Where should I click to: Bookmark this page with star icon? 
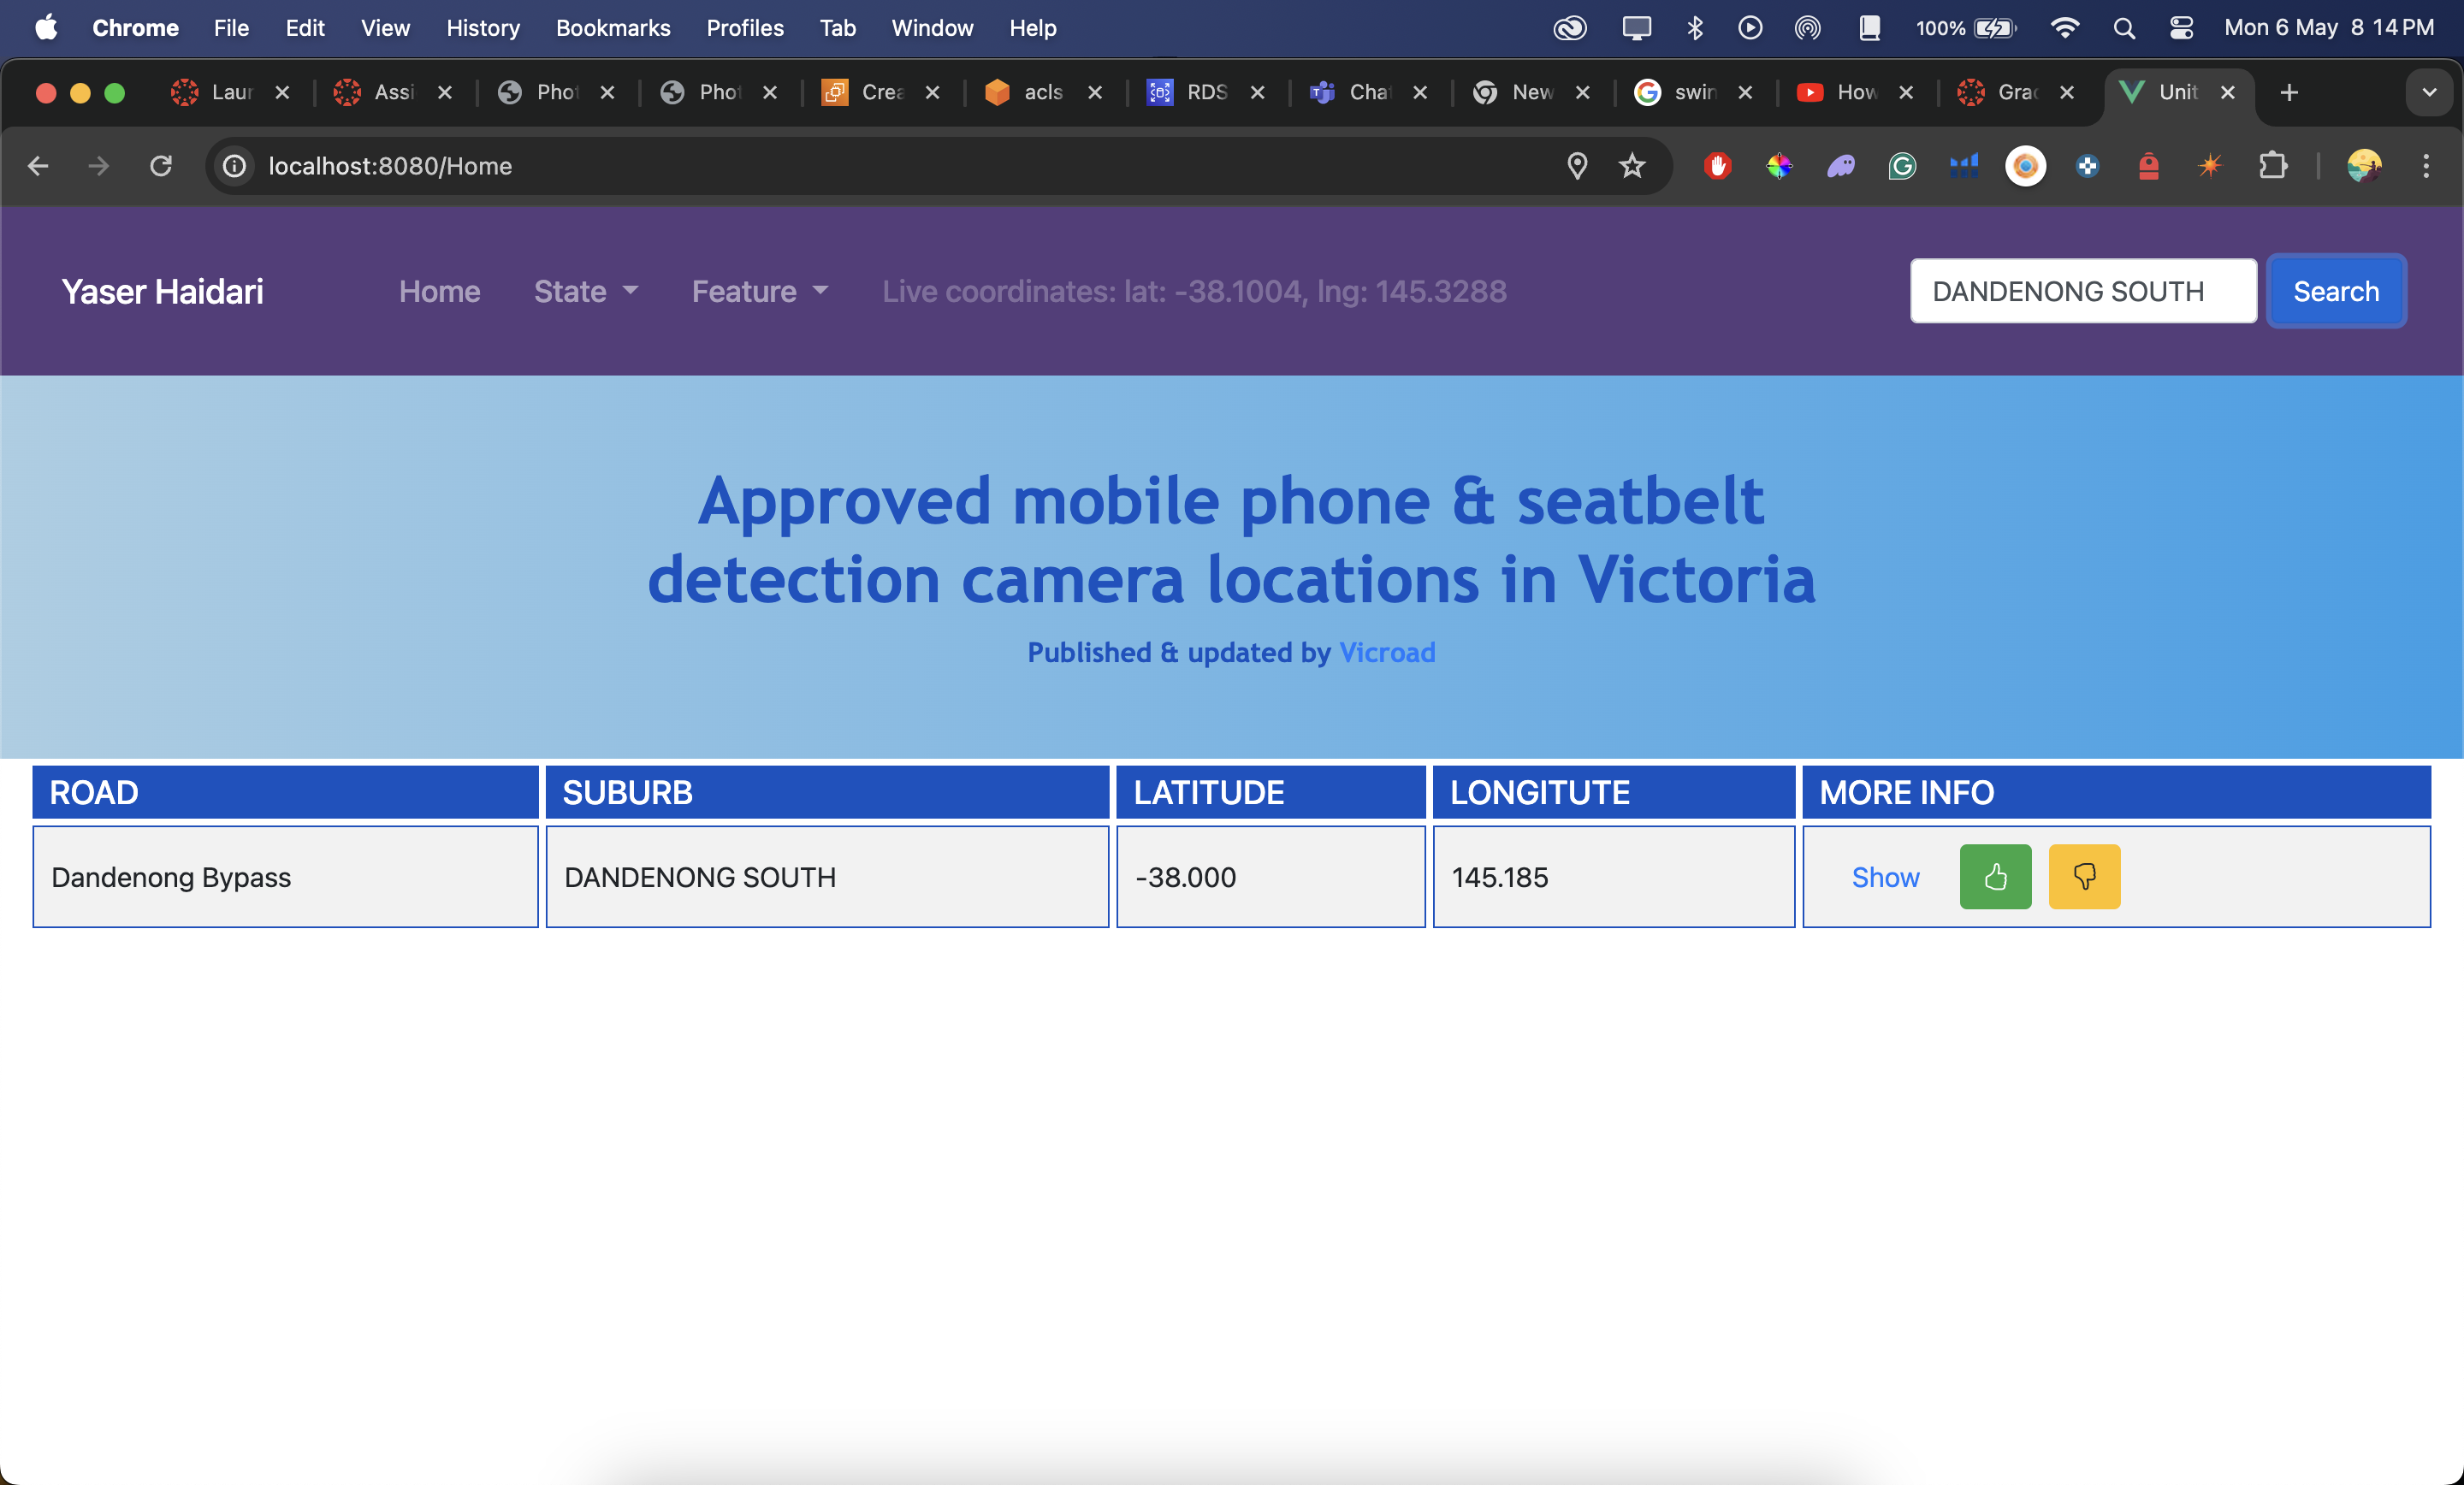coord(1632,166)
